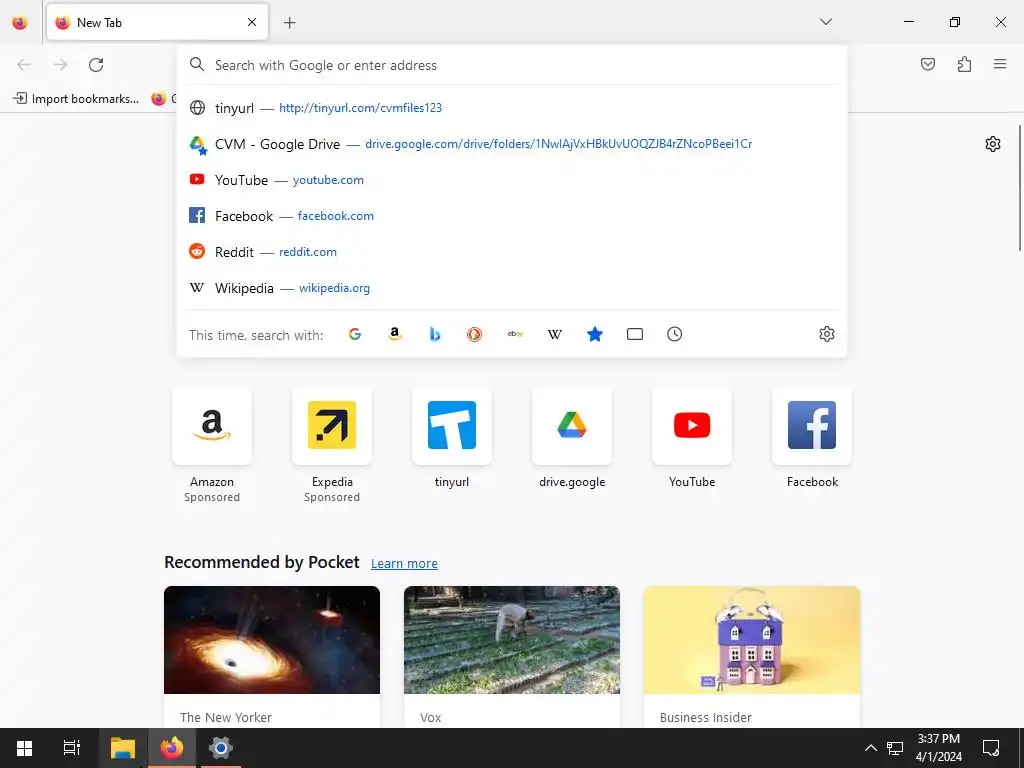Save to Pocket icon in toolbar
This screenshot has width=1024, height=768.
pos(928,64)
